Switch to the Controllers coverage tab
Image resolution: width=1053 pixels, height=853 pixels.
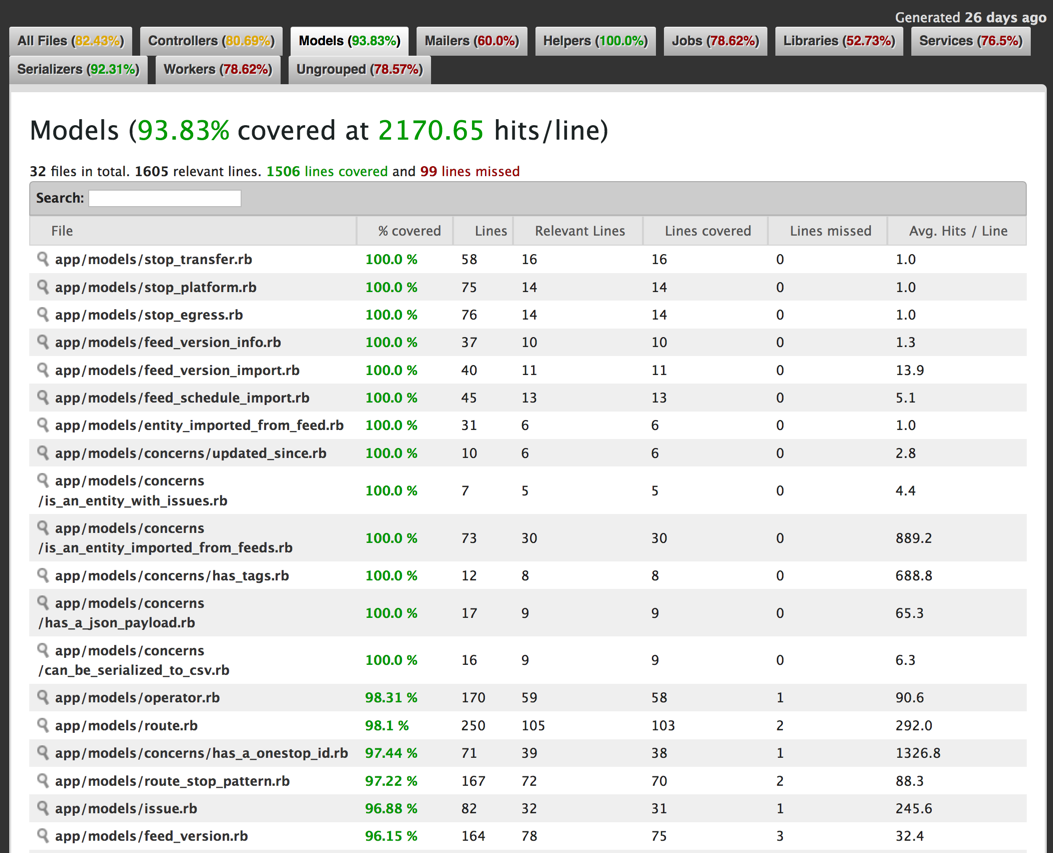[x=210, y=41]
